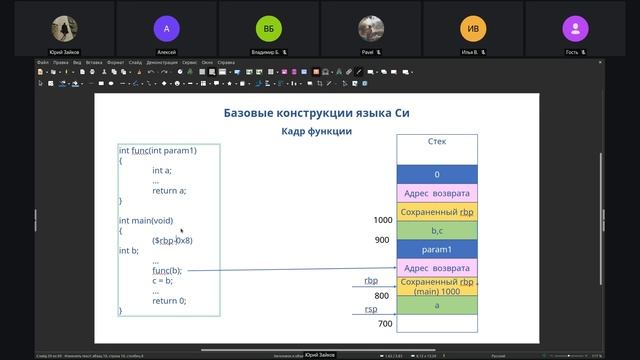Select the arrow Select tool
This screenshot has height=360, width=640.
(x=40, y=83)
